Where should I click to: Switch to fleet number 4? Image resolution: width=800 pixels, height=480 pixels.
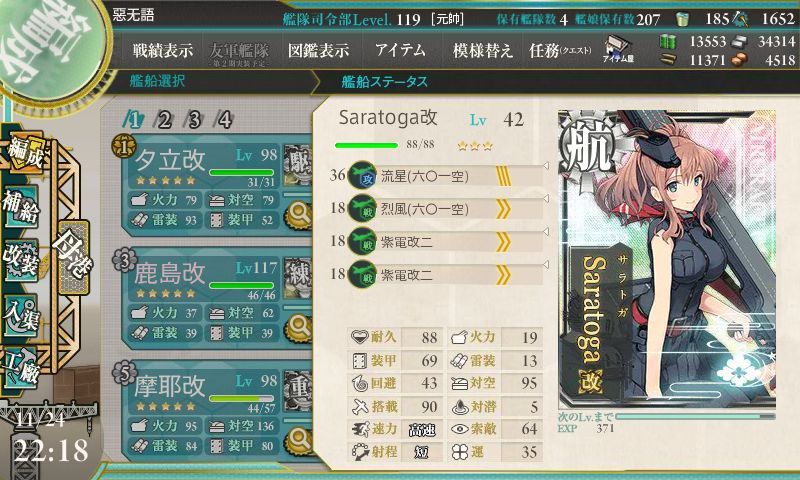pyautogui.click(x=225, y=120)
